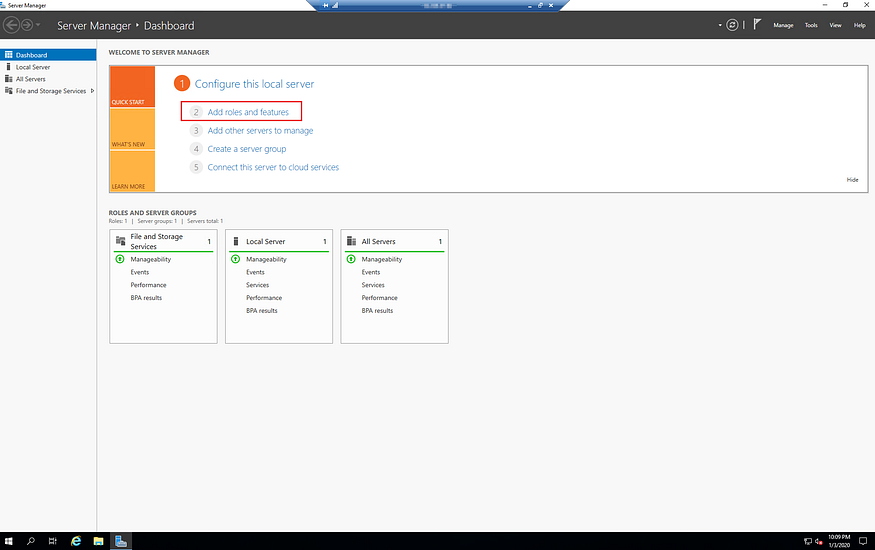This screenshot has height=550, width=875.
Task: Click Create a server group
Action: pyautogui.click(x=247, y=149)
